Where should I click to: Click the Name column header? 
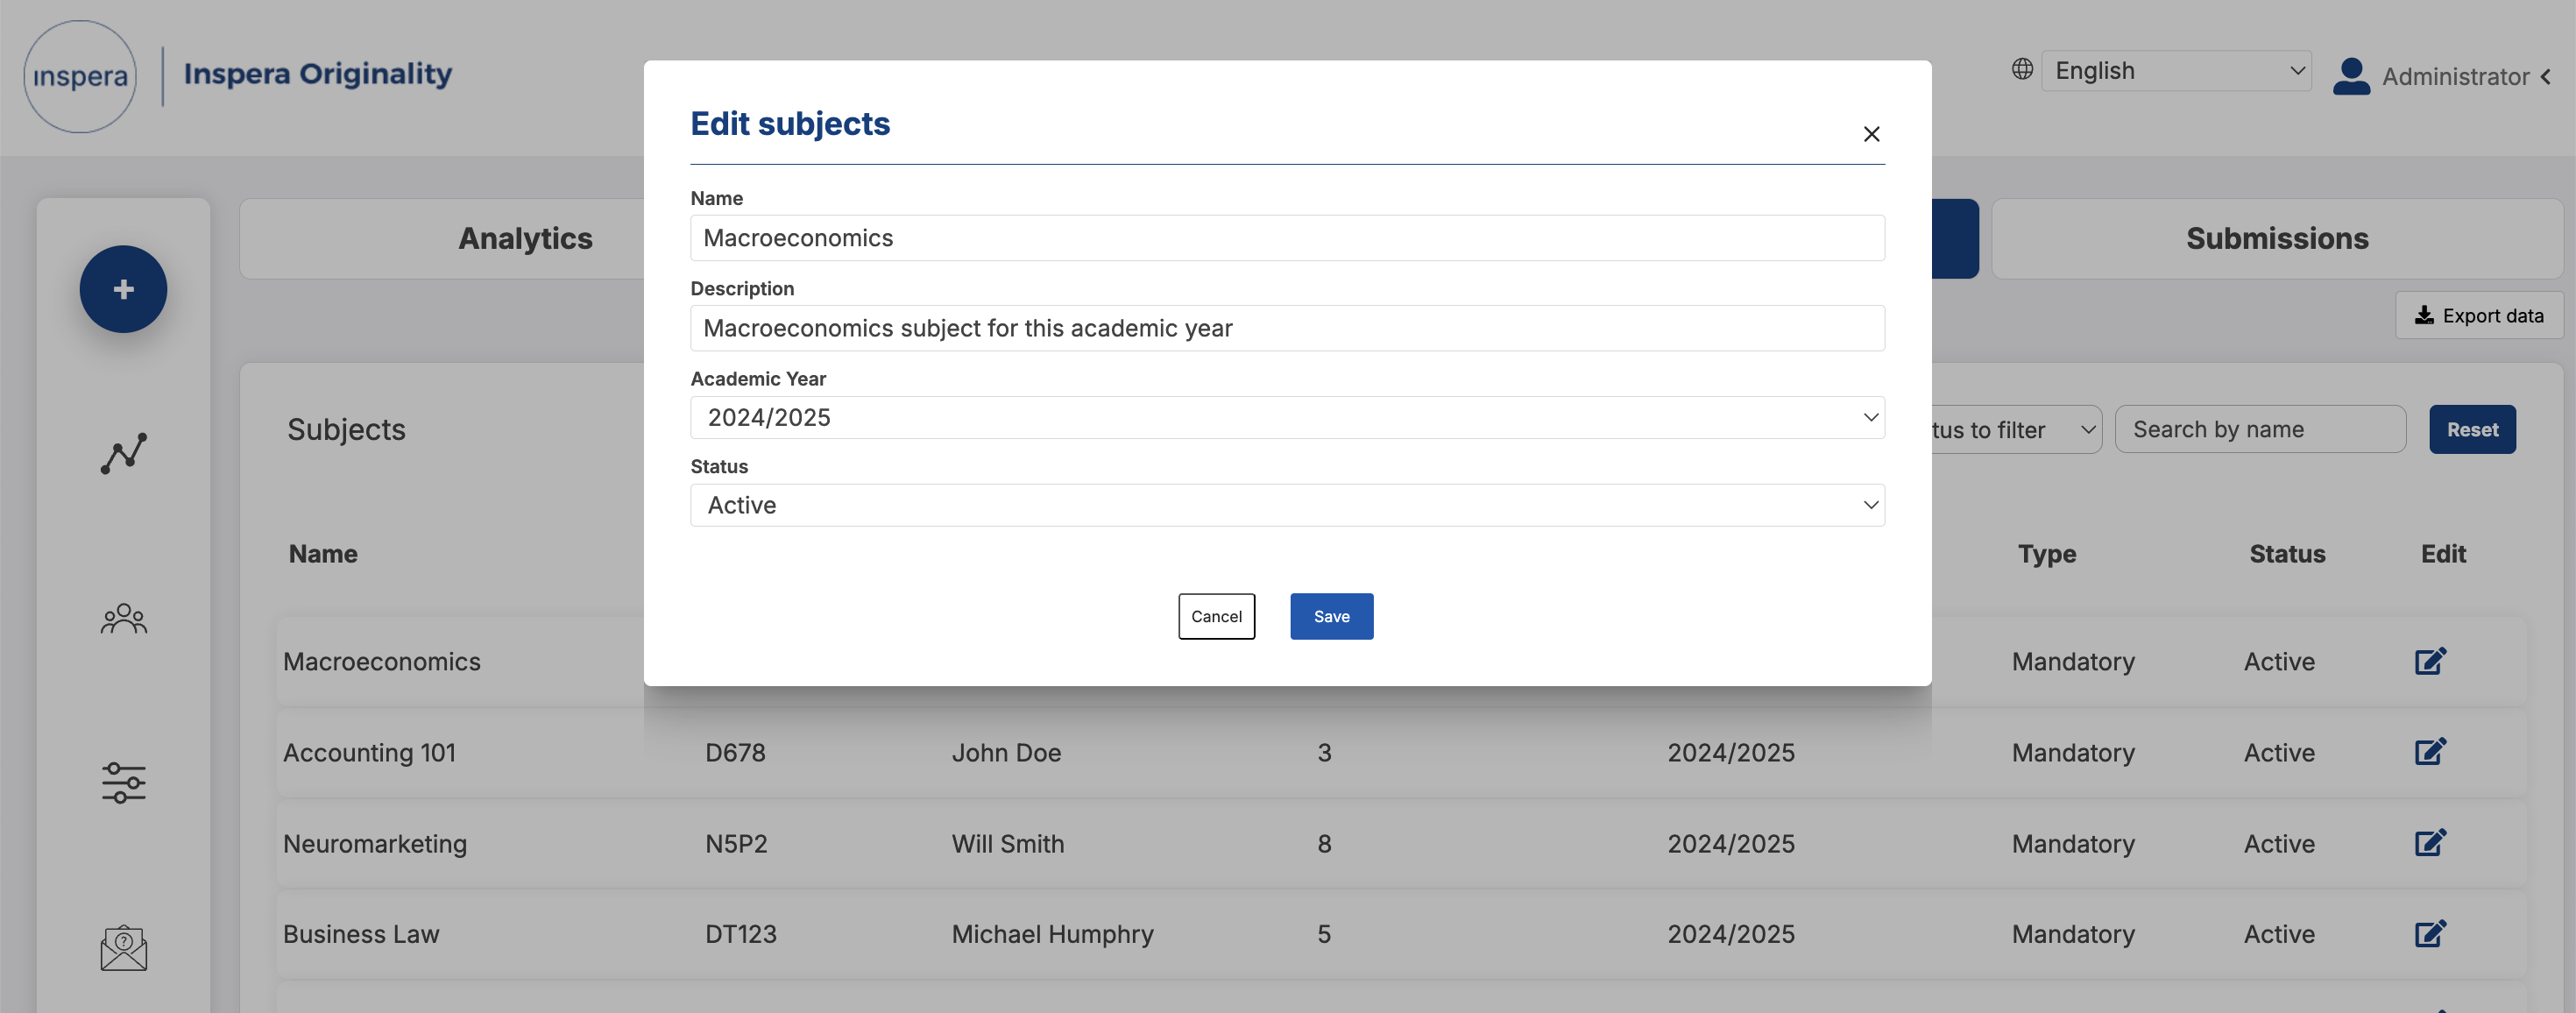[323, 554]
